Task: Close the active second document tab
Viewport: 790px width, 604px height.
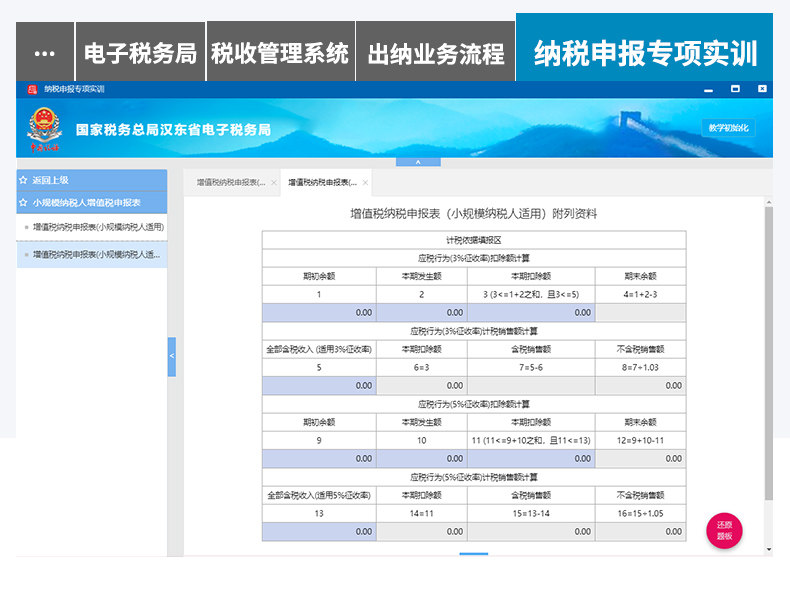Action: (x=365, y=183)
